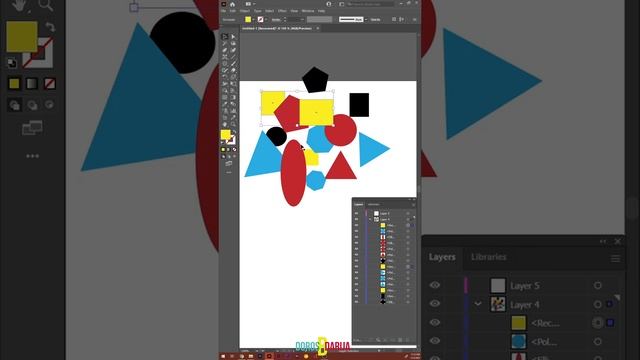
Task: Click the Create New Layer icon in Layers panel
Action: pyautogui.click(x=400, y=340)
